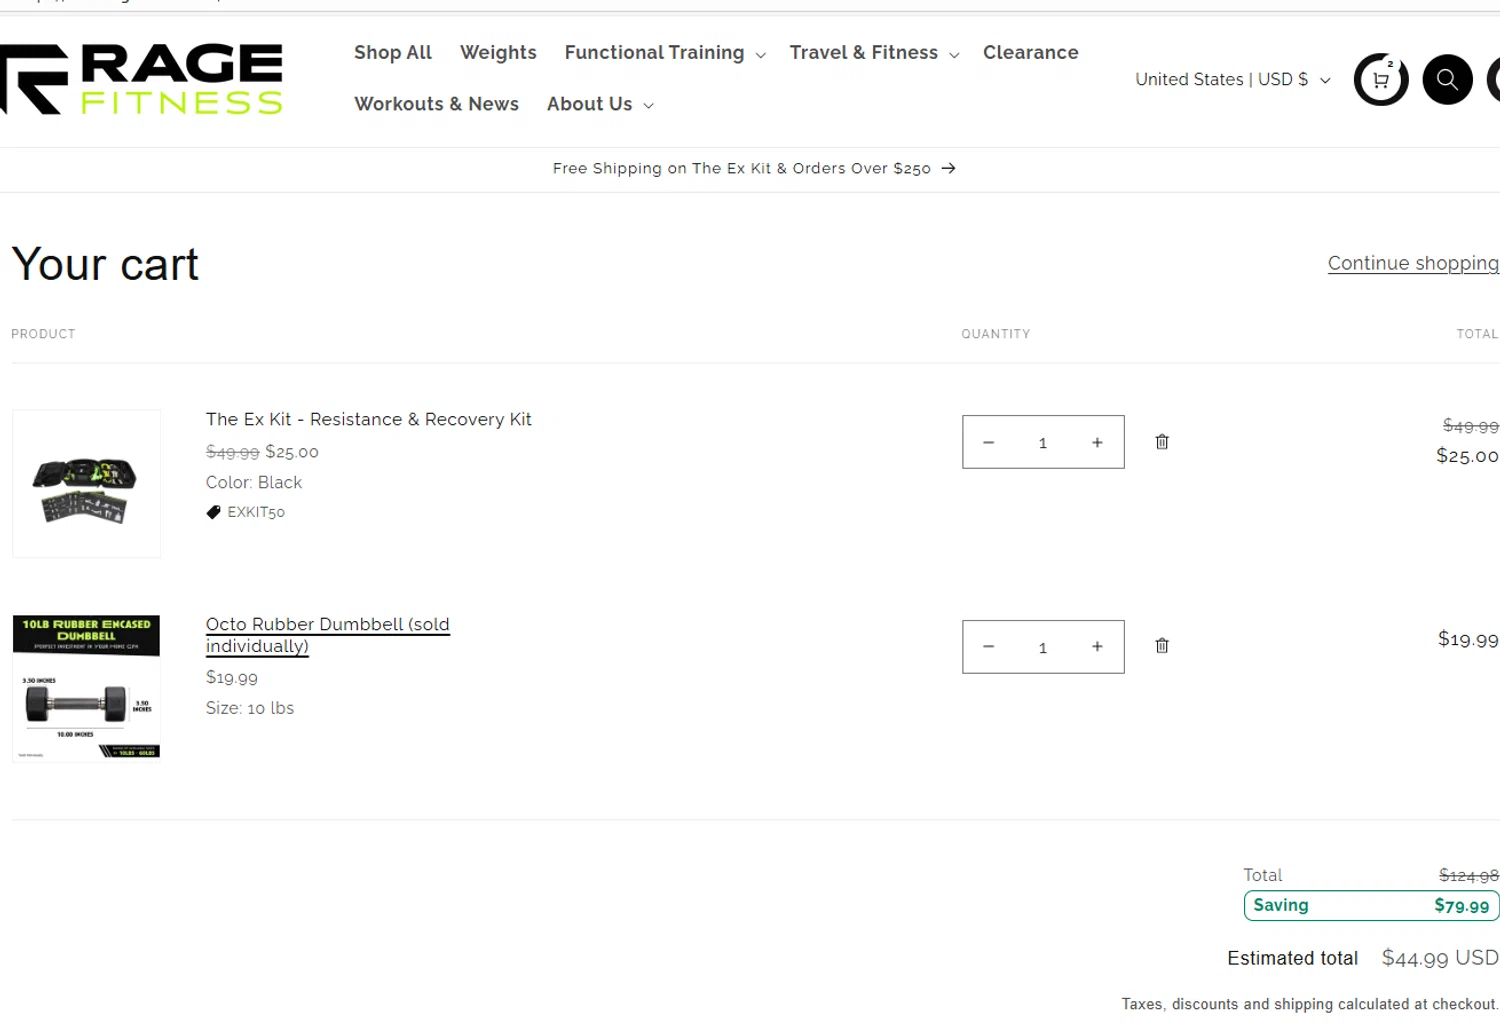1500x1034 pixels.
Task: Click the Your cart heading
Action: click(105, 265)
